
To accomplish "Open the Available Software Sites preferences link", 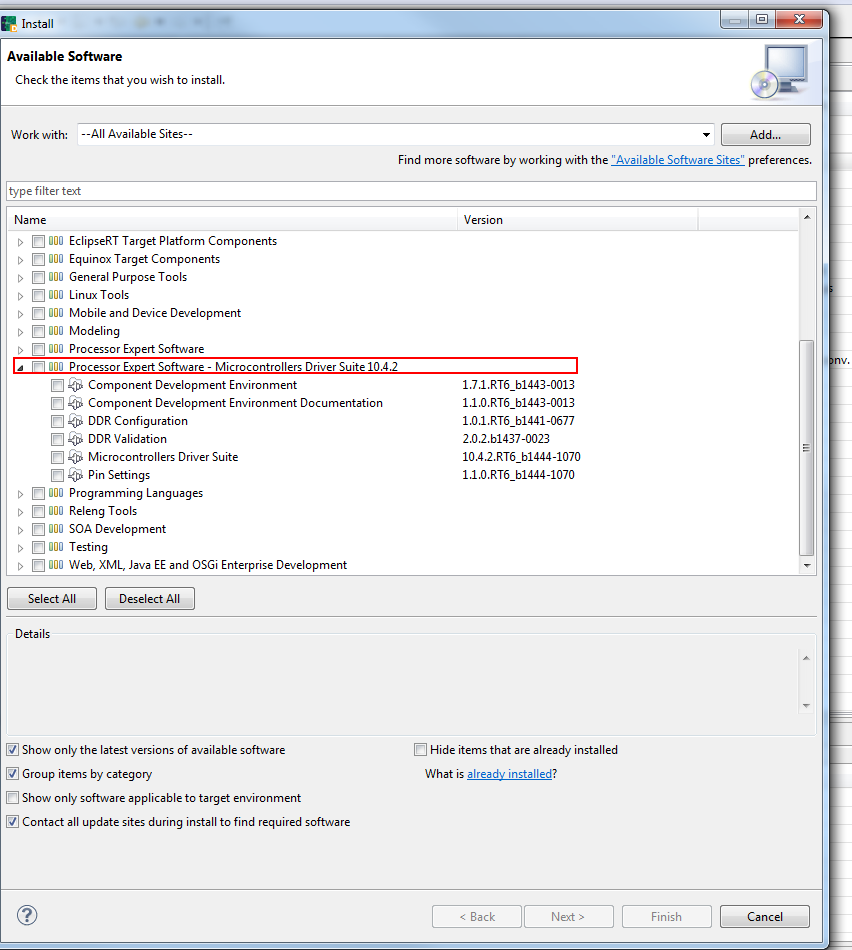I will coord(677,160).
